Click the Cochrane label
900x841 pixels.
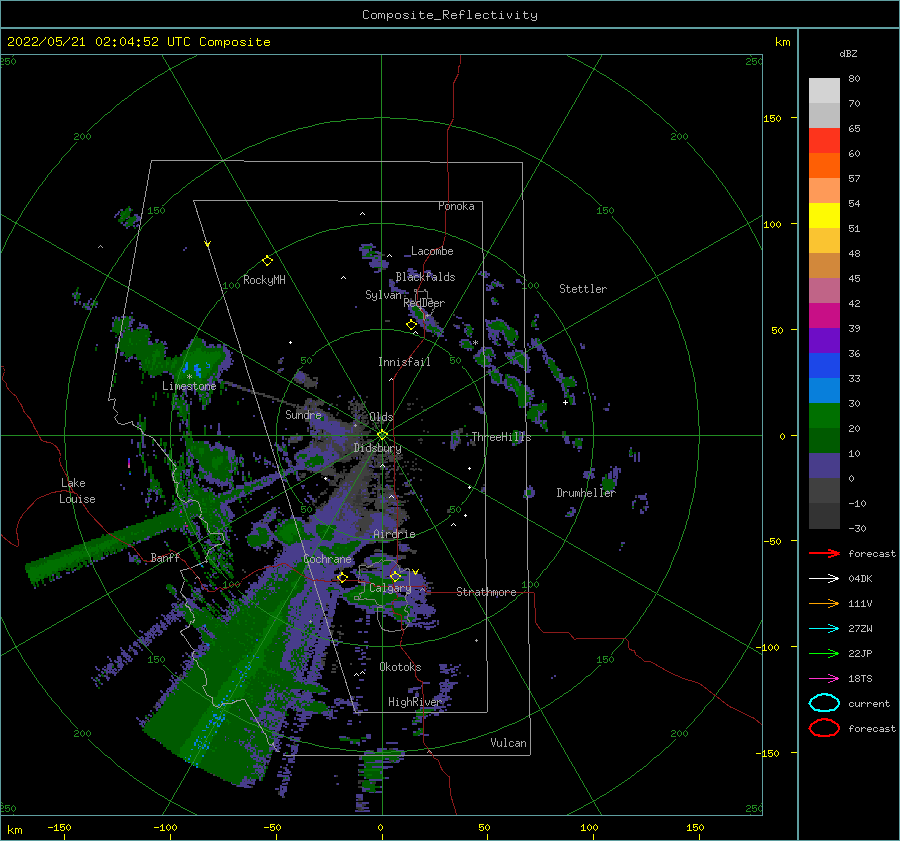[x=327, y=559]
